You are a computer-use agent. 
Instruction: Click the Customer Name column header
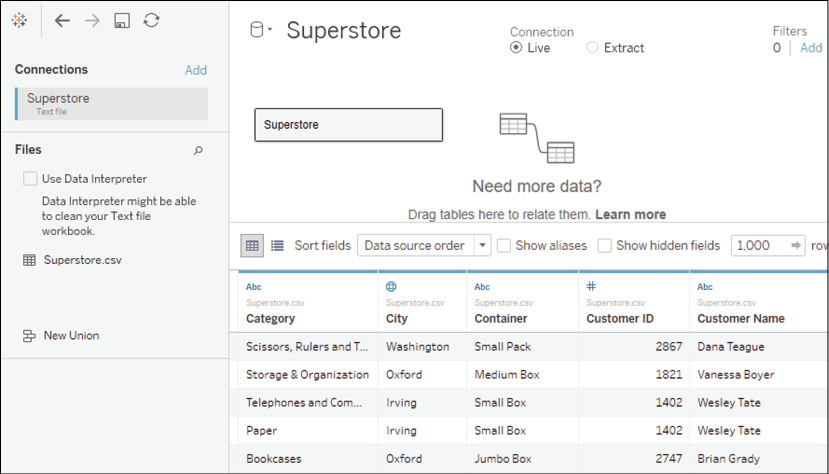click(741, 319)
